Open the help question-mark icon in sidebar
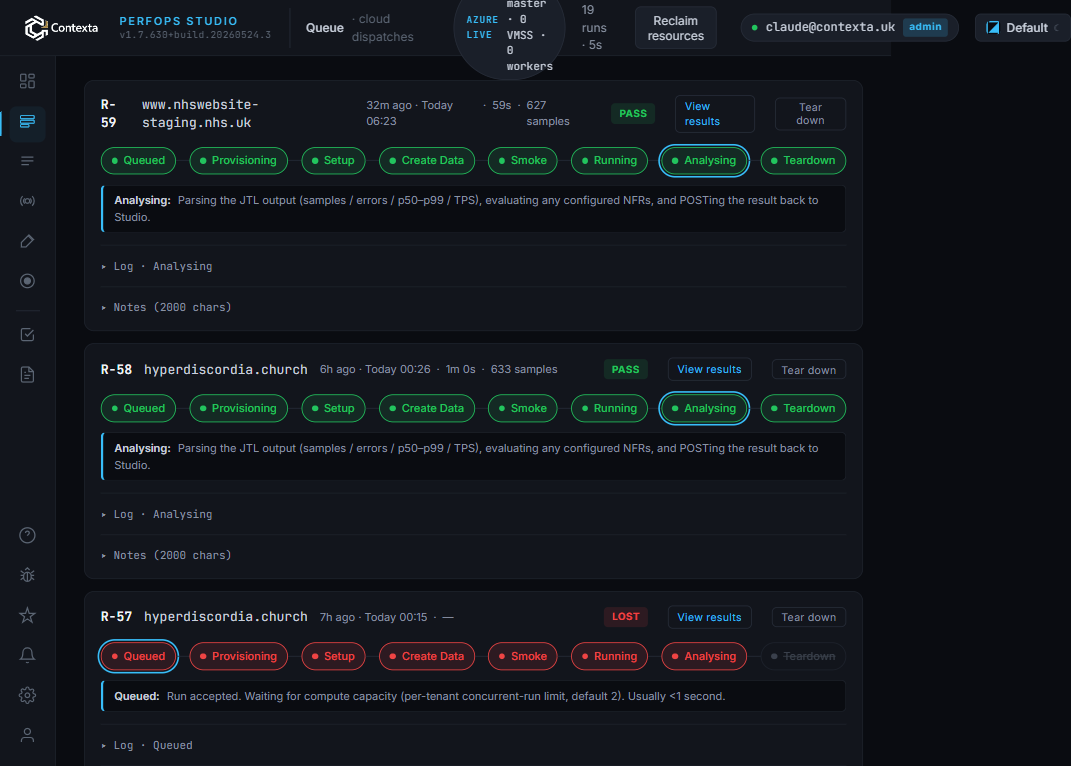1071x766 pixels. (27, 535)
